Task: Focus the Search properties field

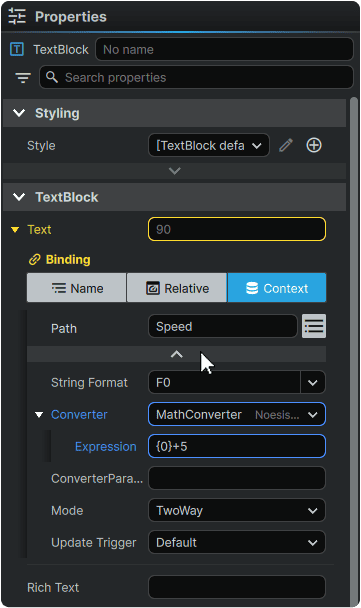Action: [196, 77]
